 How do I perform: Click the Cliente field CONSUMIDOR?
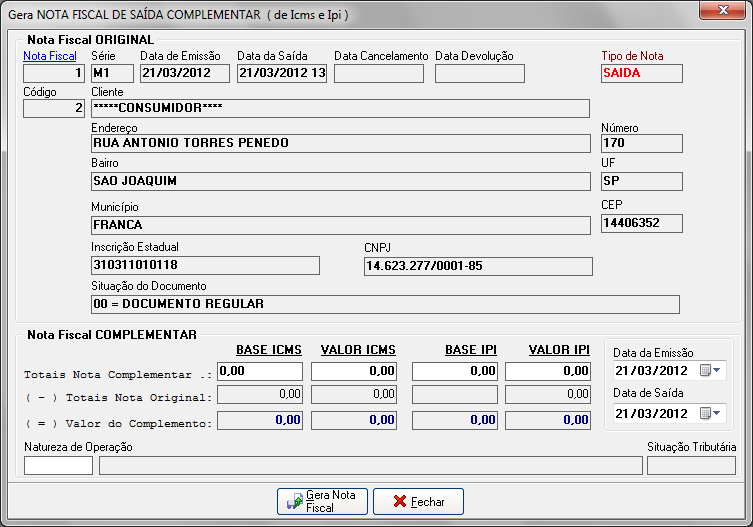point(340,108)
